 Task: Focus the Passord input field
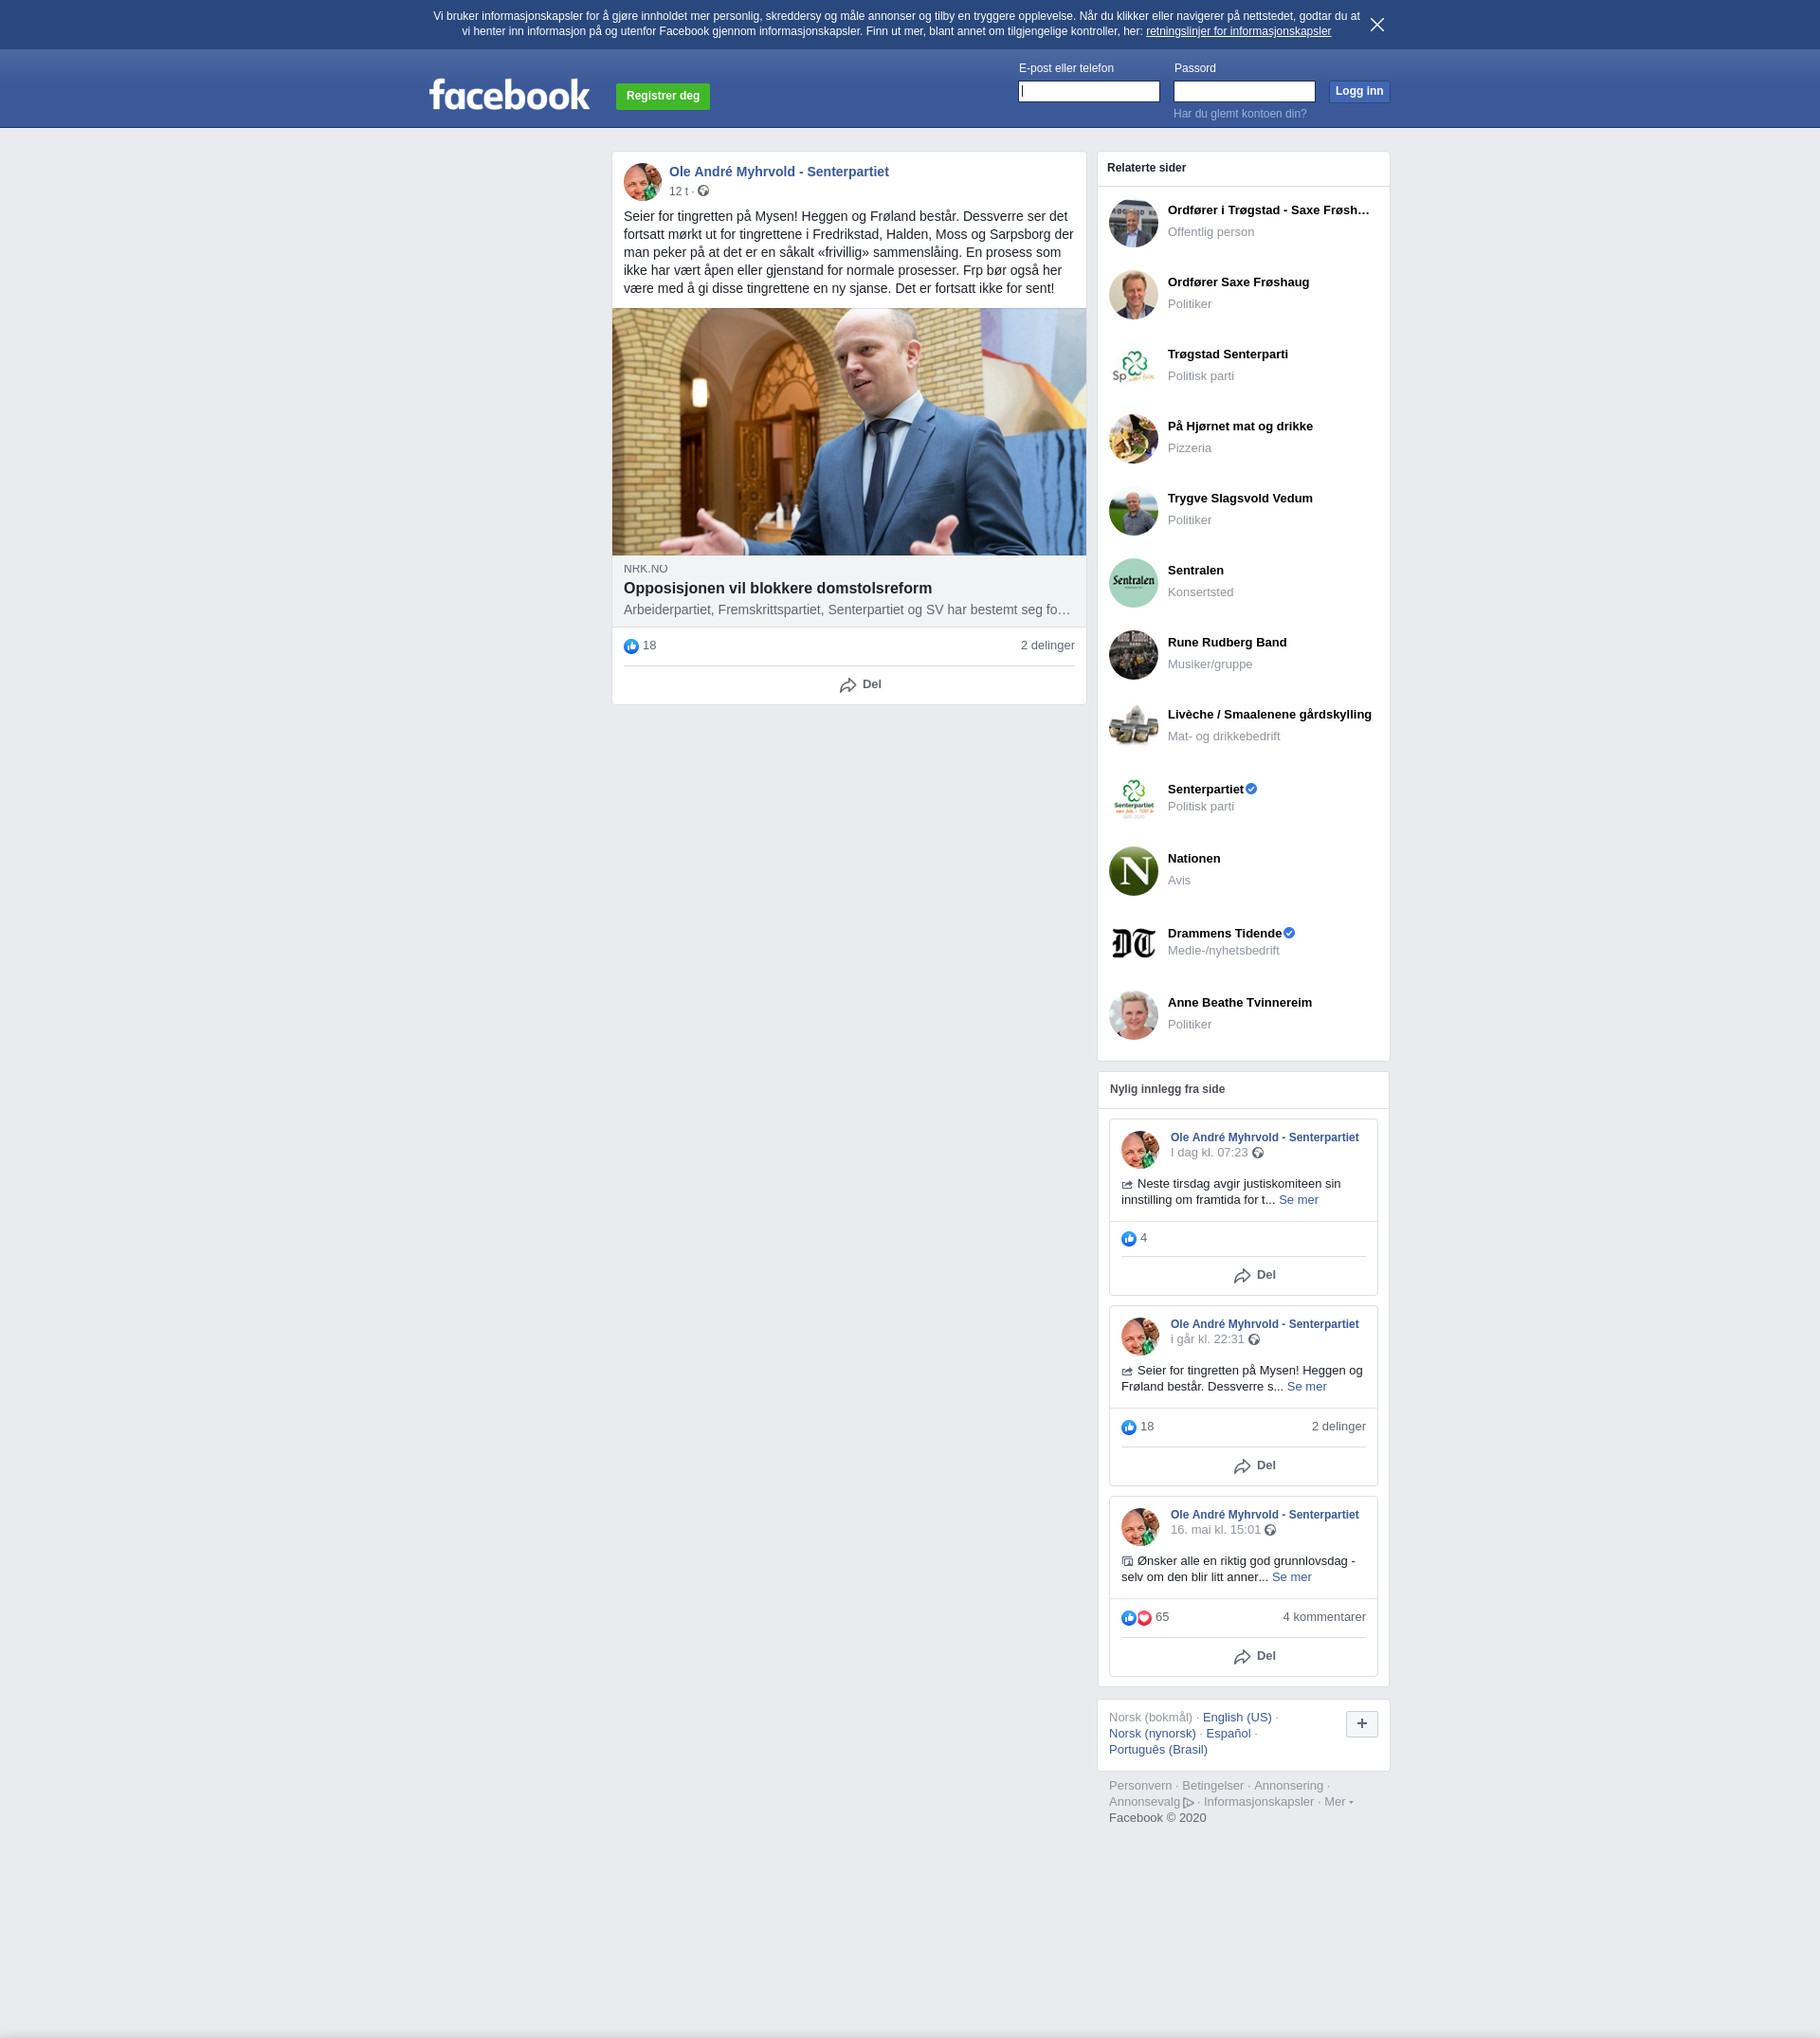tap(1244, 91)
